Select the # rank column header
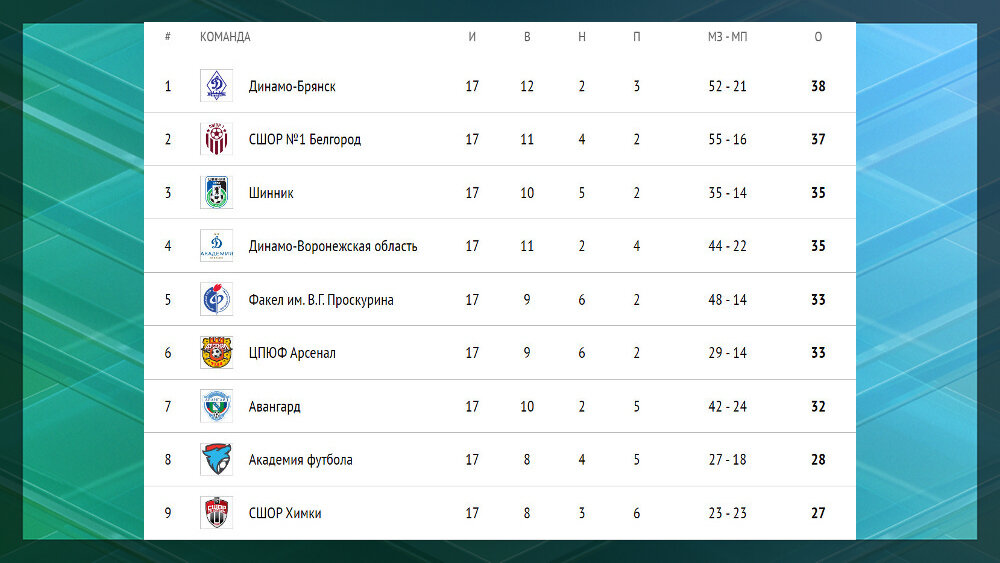The image size is (1000, 563). click(x=168, y=37)
